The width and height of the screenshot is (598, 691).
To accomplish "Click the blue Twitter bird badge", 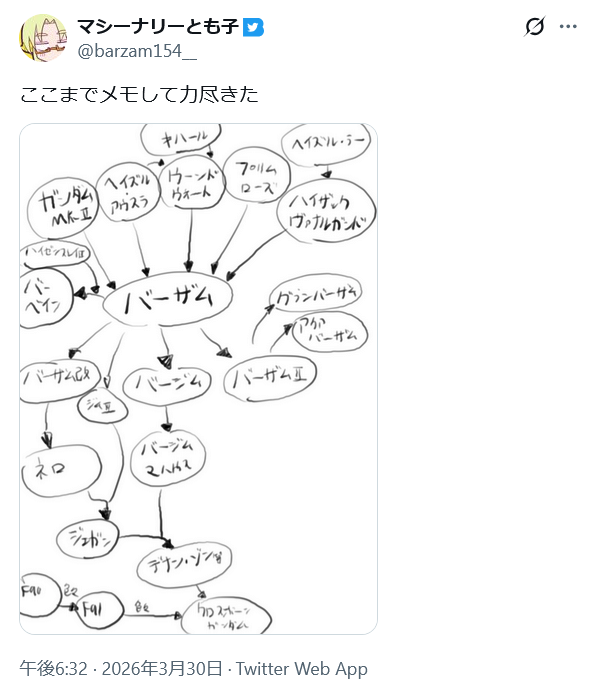I will click(x=253, y=27).
